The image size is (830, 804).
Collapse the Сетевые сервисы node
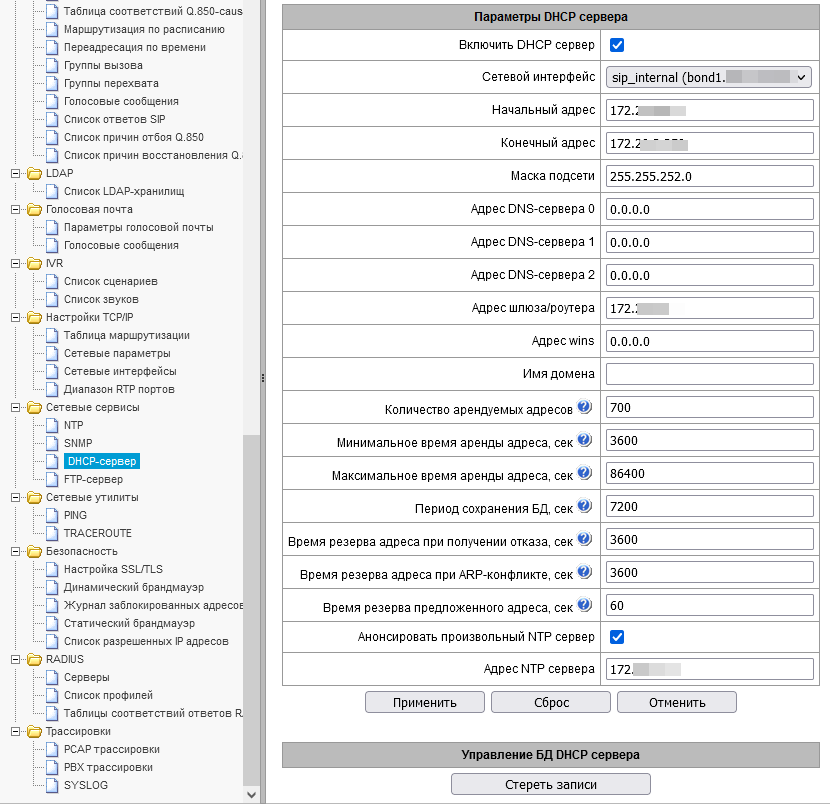coord(15,407)
